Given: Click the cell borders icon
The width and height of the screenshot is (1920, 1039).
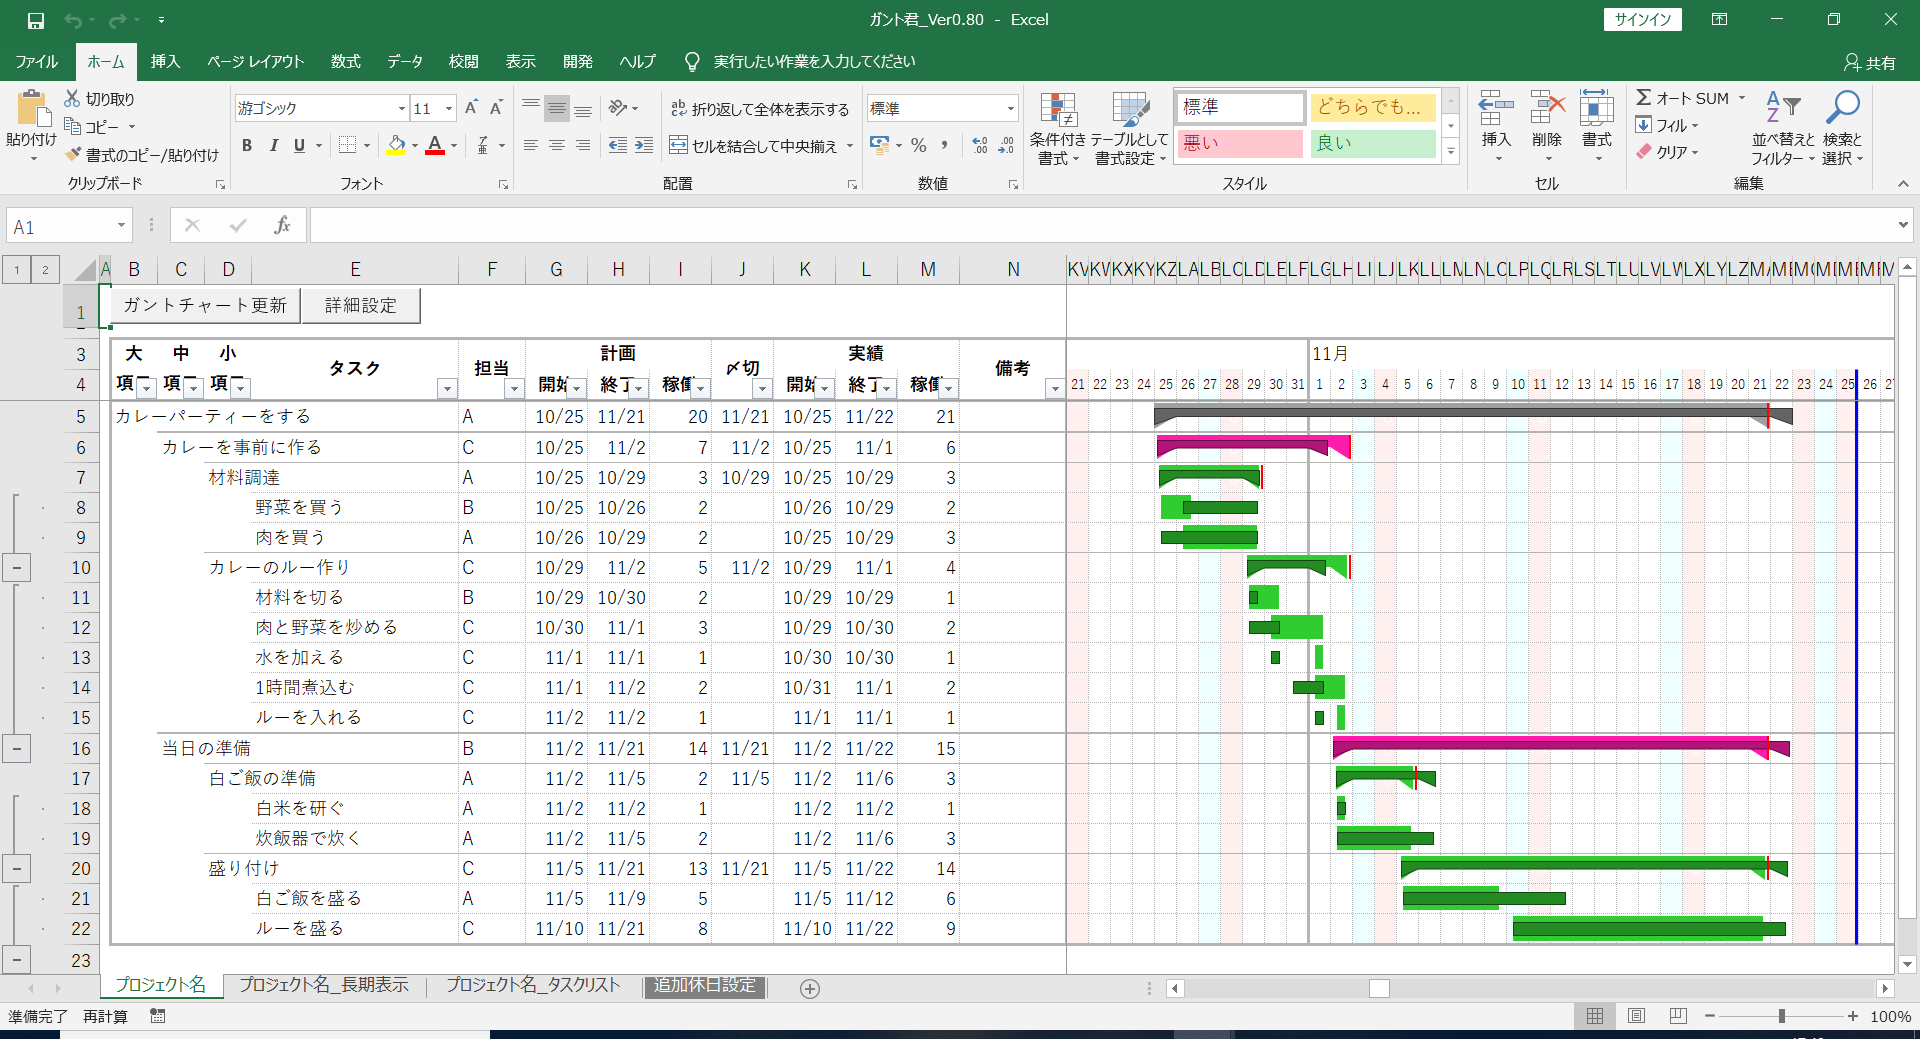Looking at the screenshot, I should (x=347, y=146).
